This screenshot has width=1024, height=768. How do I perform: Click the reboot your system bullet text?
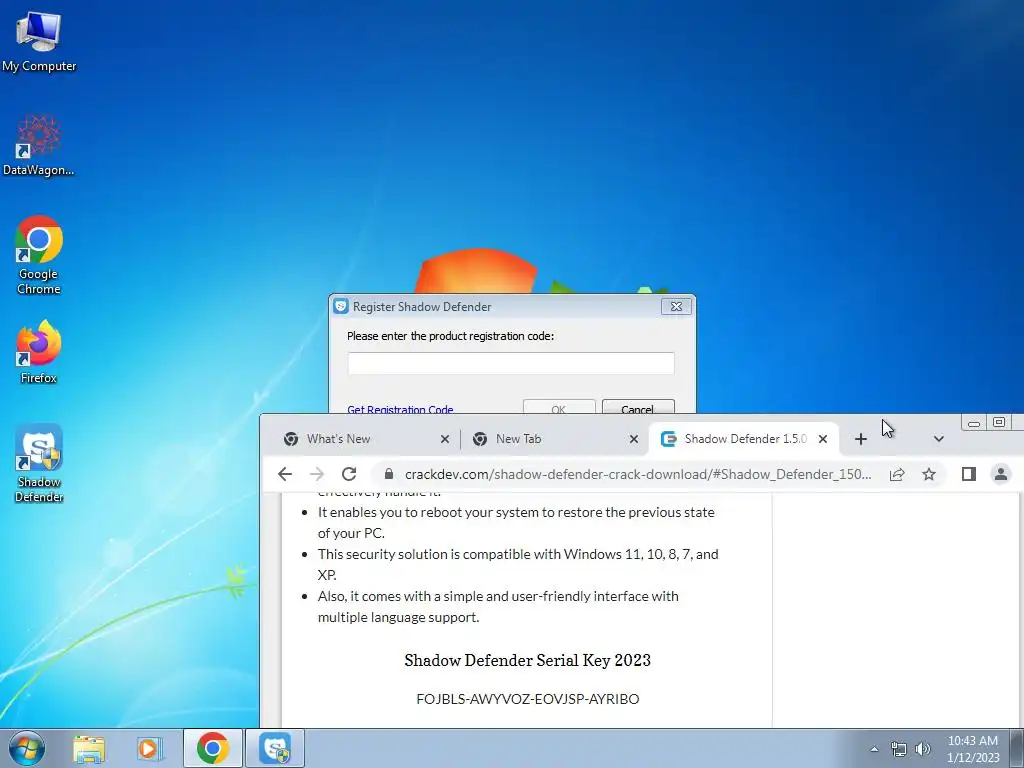[516, 522]
